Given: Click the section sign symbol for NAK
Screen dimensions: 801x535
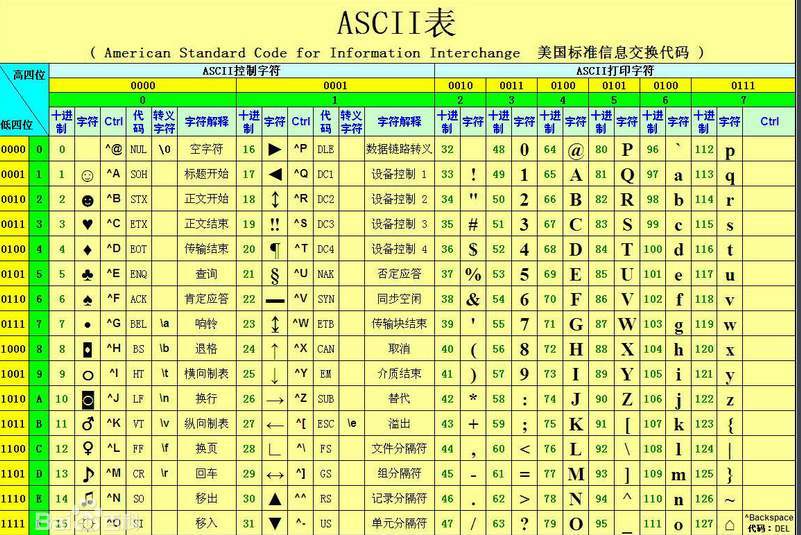Looking at the screenshot, I should point(275,276).
